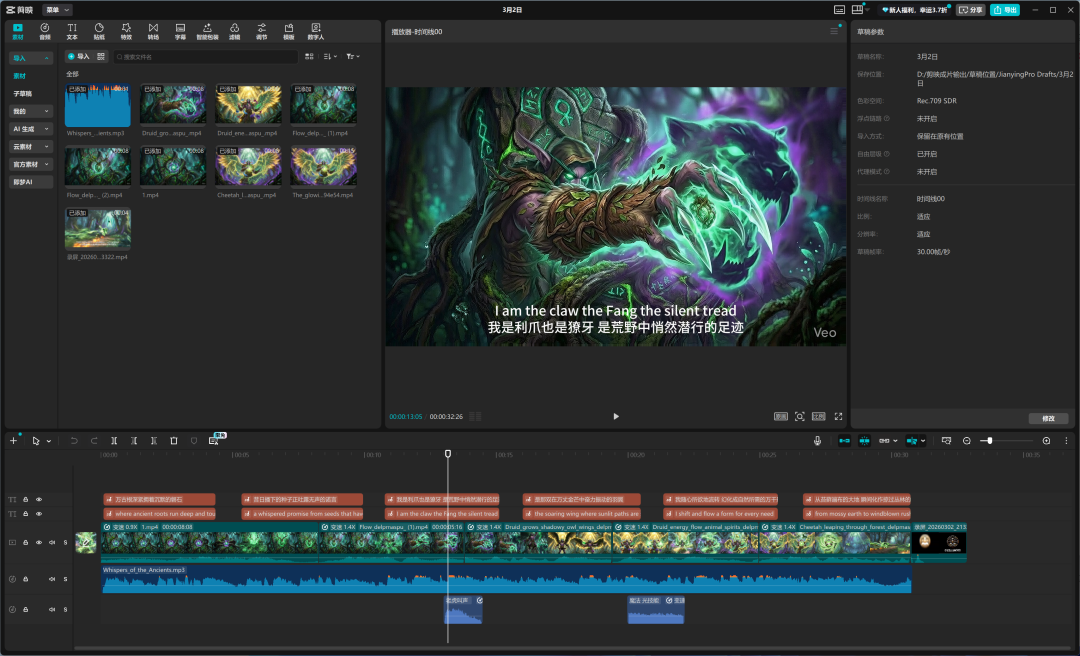
Task: Open the 音频 (Audio) panel tab
Action: 45,31
